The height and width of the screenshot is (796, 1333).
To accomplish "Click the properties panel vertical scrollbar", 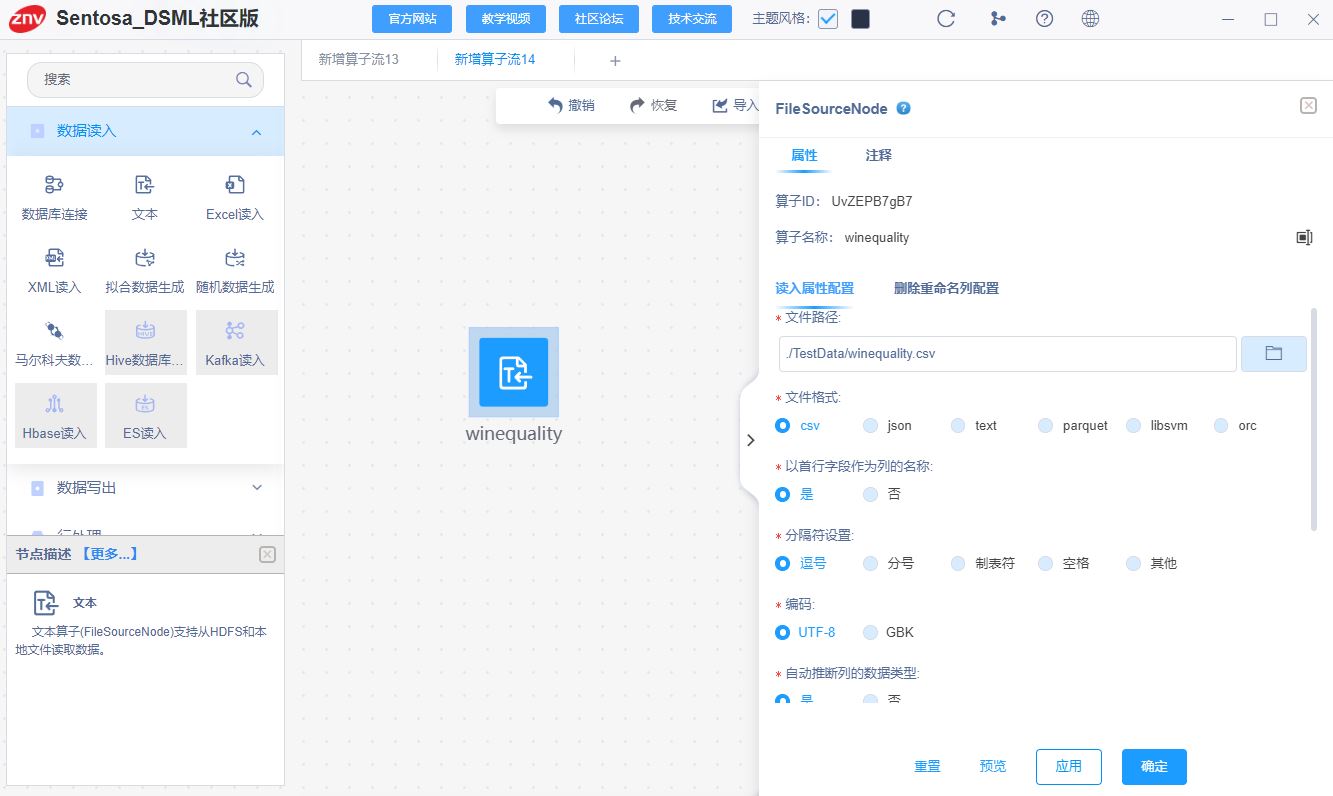I will [x=1314, y=420].
